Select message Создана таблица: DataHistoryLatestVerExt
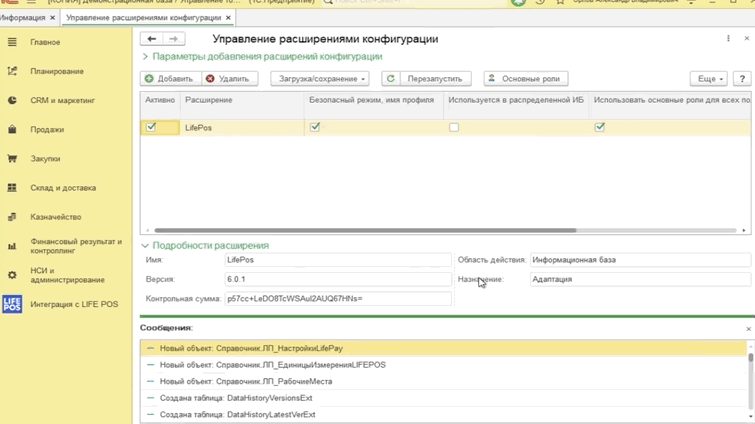The image size is (755, 424). click(x=443, y=414)
